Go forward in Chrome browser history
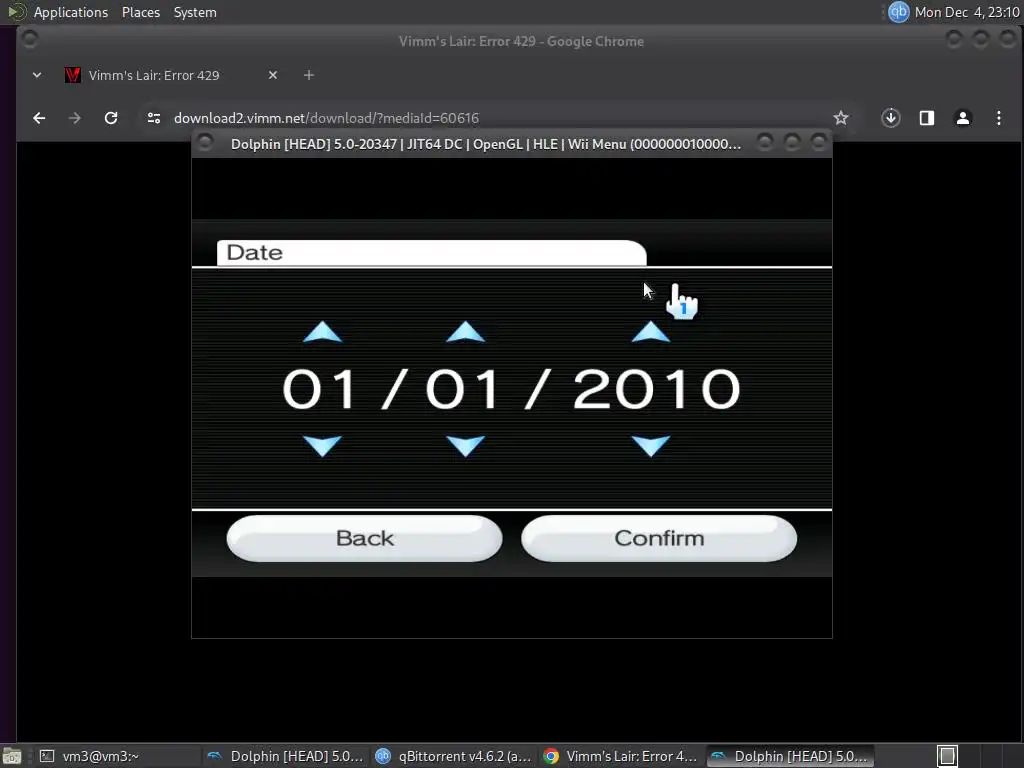This screenshot has width=1024, height=768. pyautogui.click(x=74, y=118)
